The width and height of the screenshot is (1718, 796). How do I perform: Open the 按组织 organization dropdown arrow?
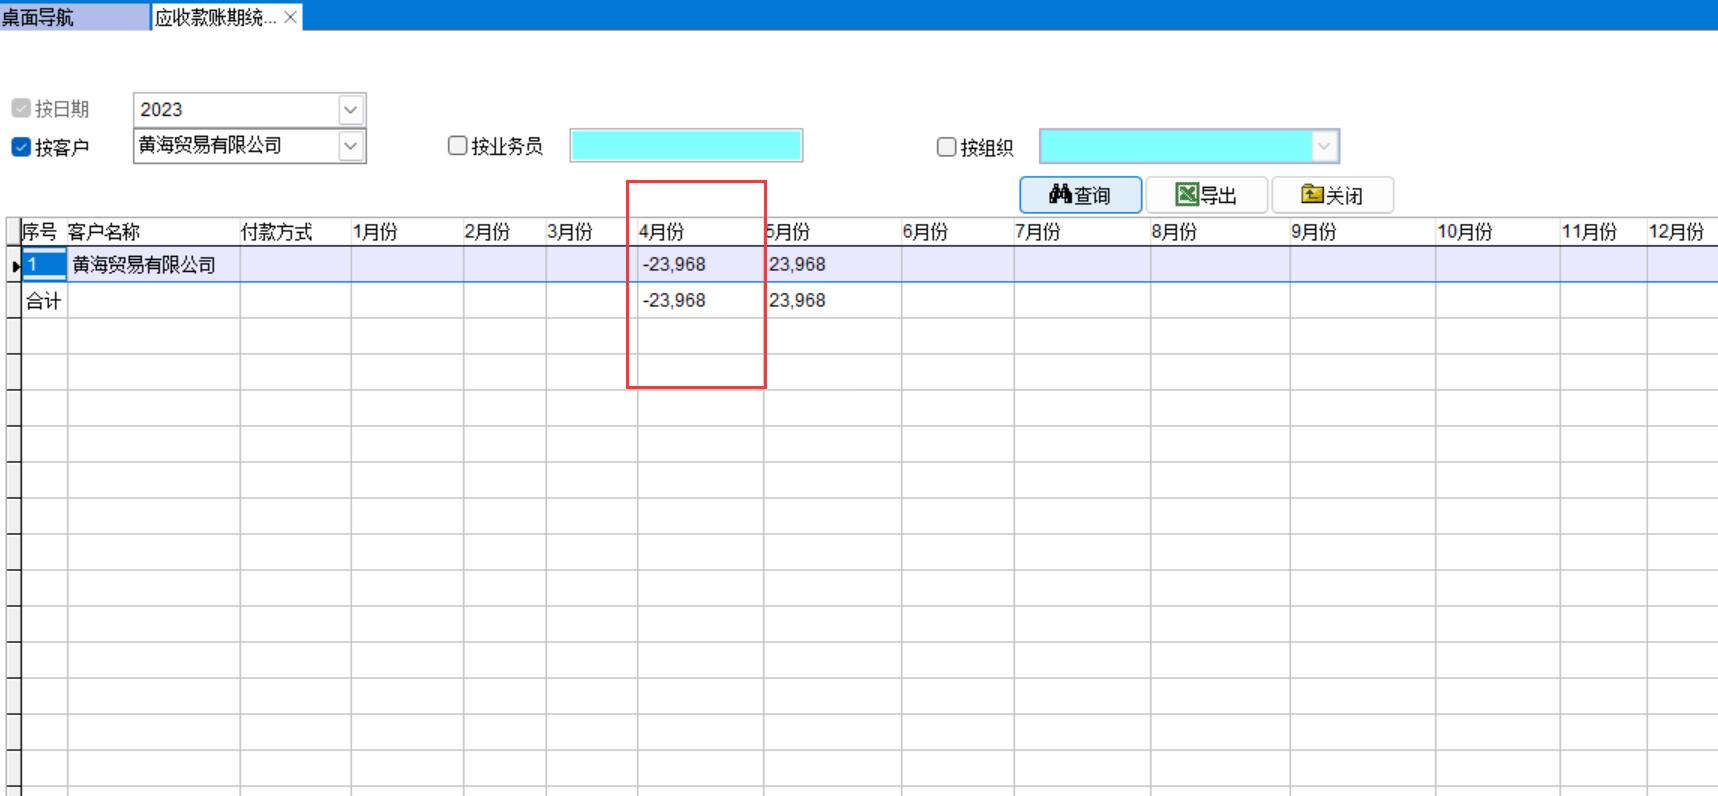1324,146
